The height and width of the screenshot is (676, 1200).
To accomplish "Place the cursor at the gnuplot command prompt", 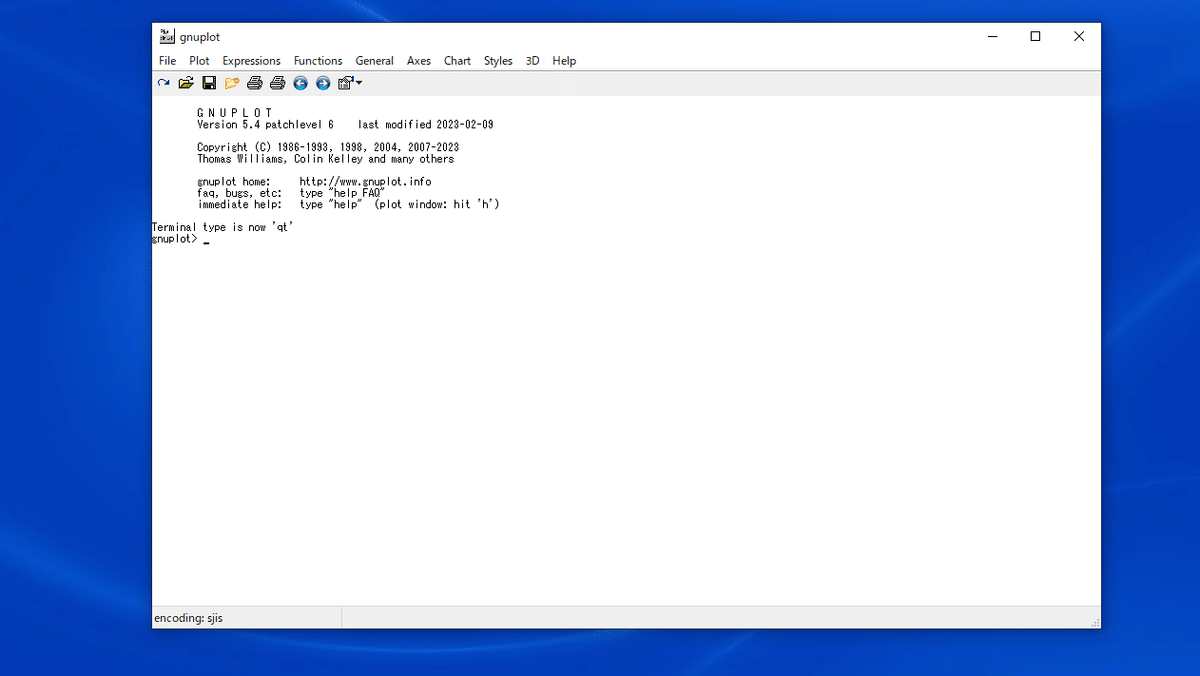I will coord(206,240).
